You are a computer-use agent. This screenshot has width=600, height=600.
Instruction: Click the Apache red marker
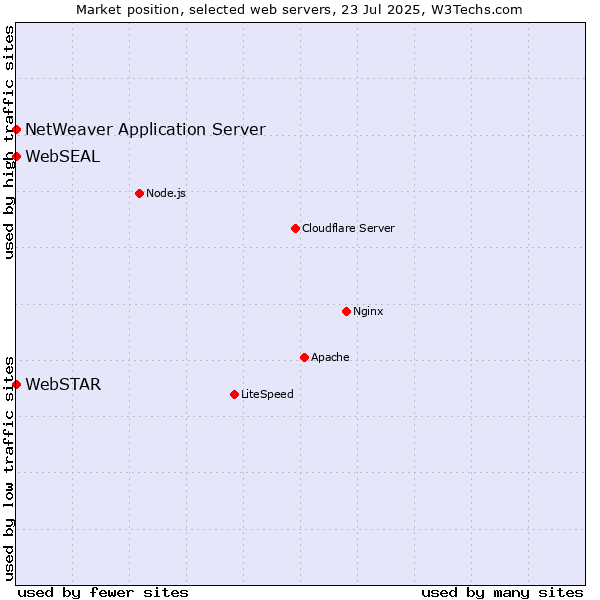click(304, 357)
